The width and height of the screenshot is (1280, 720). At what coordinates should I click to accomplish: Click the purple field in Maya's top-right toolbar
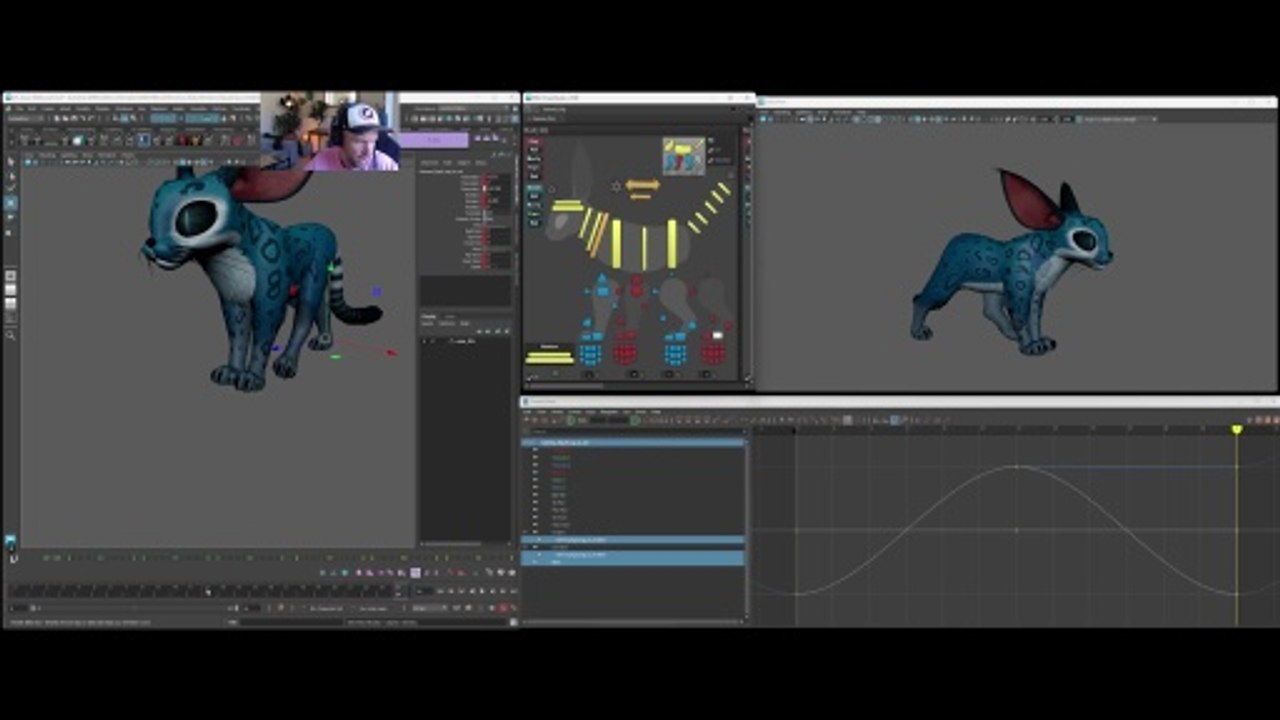(433, 140)
